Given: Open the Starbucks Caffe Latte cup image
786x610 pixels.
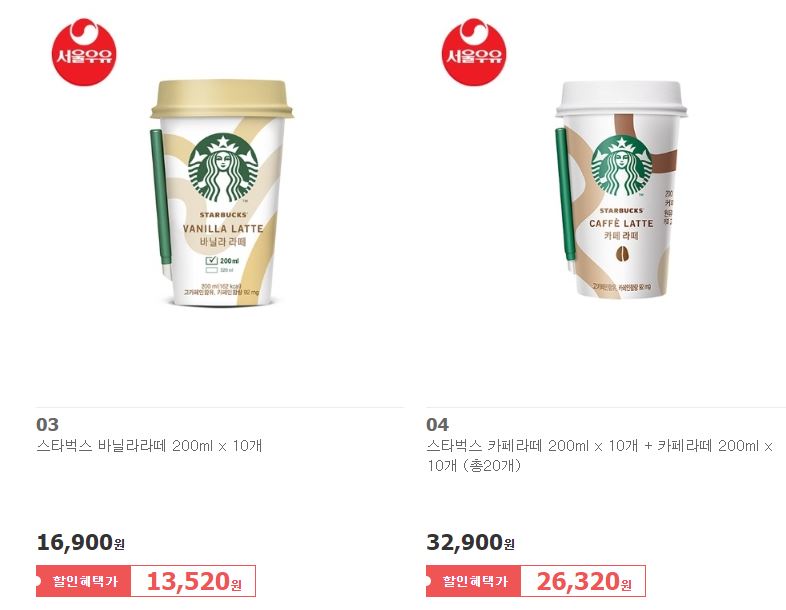Looking at the screenshot, I should click(x=621, y=189).
